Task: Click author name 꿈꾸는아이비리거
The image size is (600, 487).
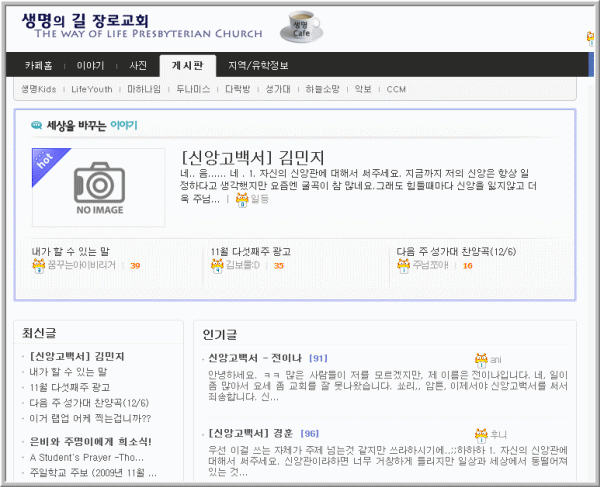Action: click(x=82, y=265)
